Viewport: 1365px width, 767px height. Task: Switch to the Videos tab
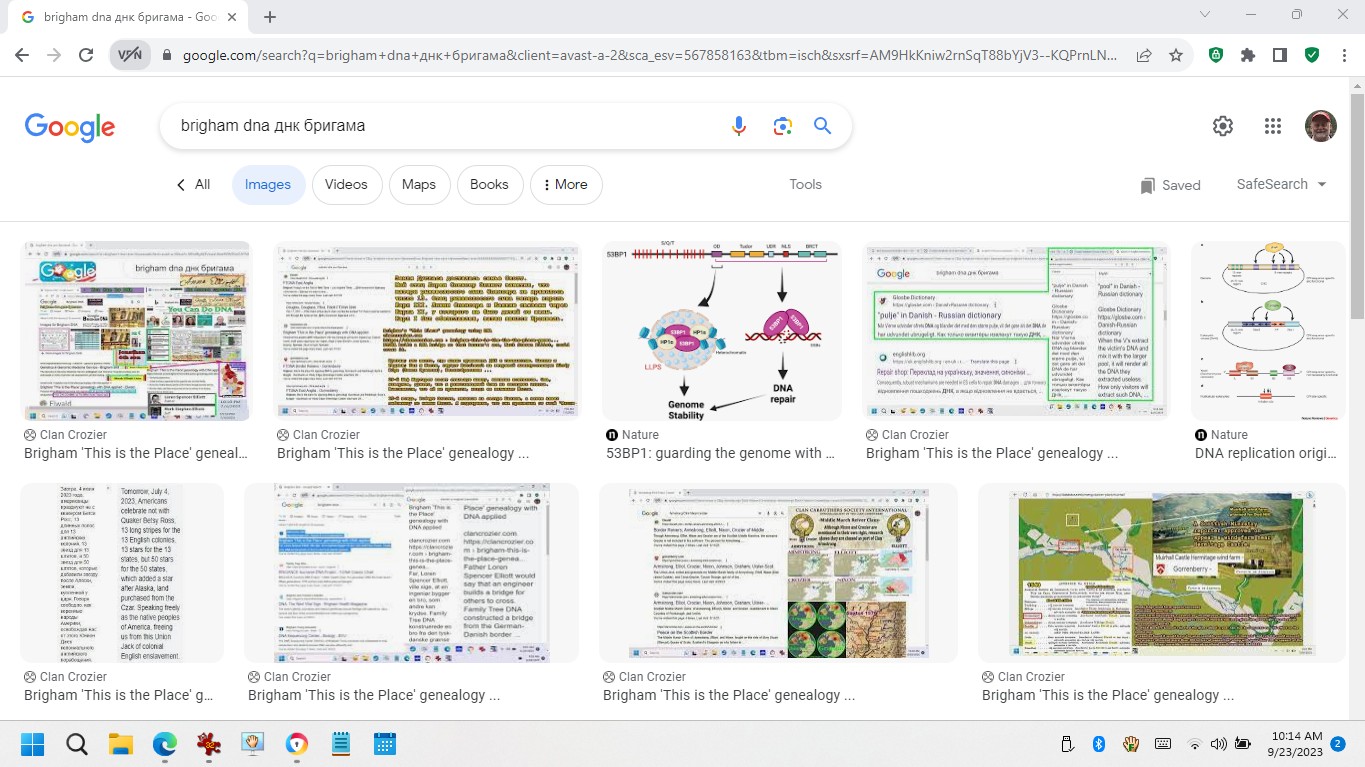[x=346, y=184]
